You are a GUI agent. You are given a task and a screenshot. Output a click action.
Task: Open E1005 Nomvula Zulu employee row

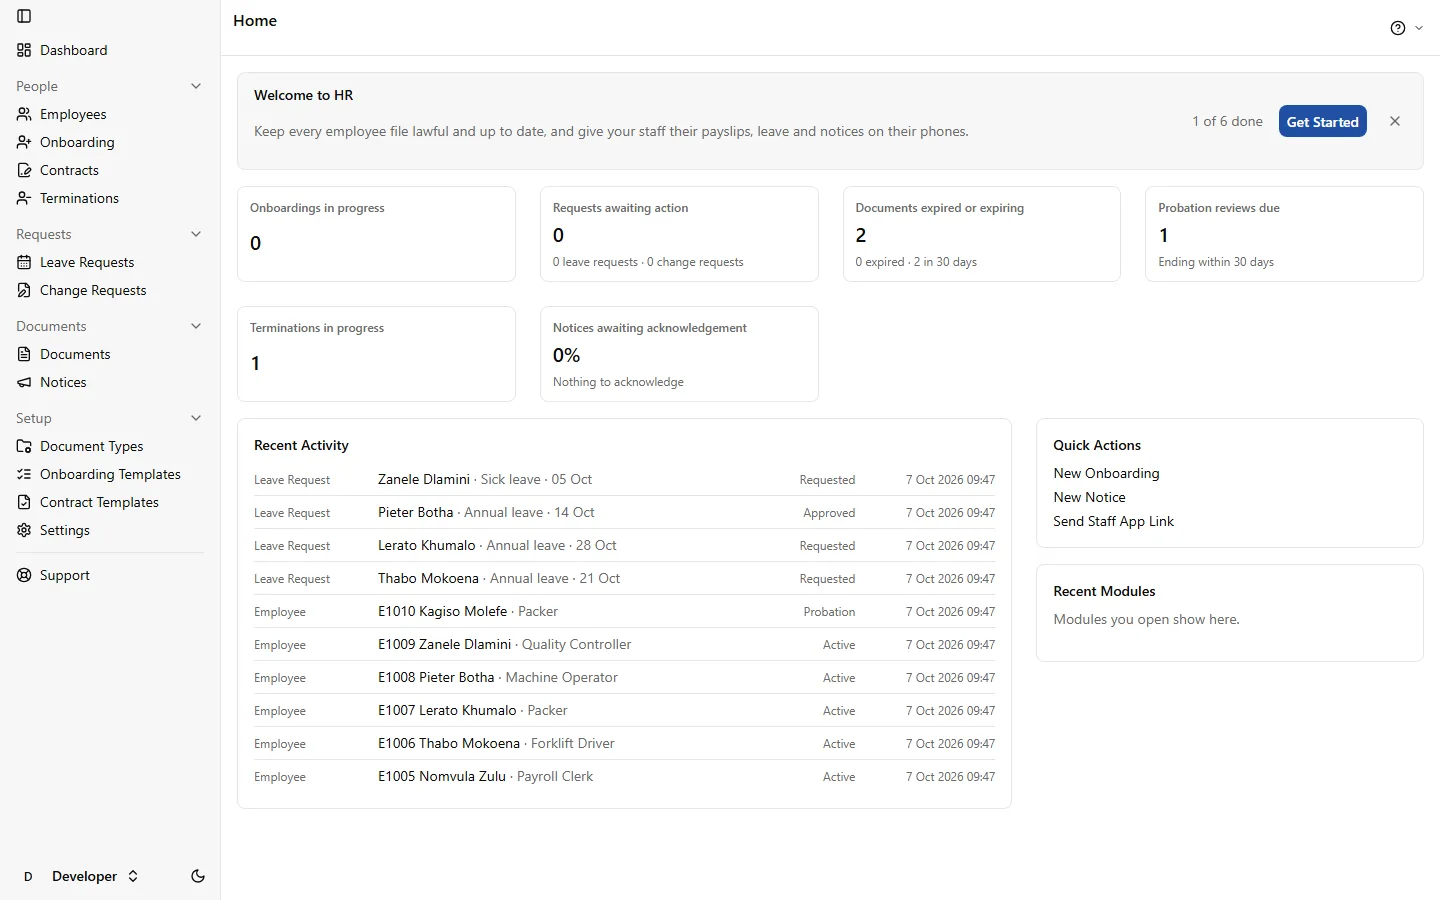click(624, 776)
